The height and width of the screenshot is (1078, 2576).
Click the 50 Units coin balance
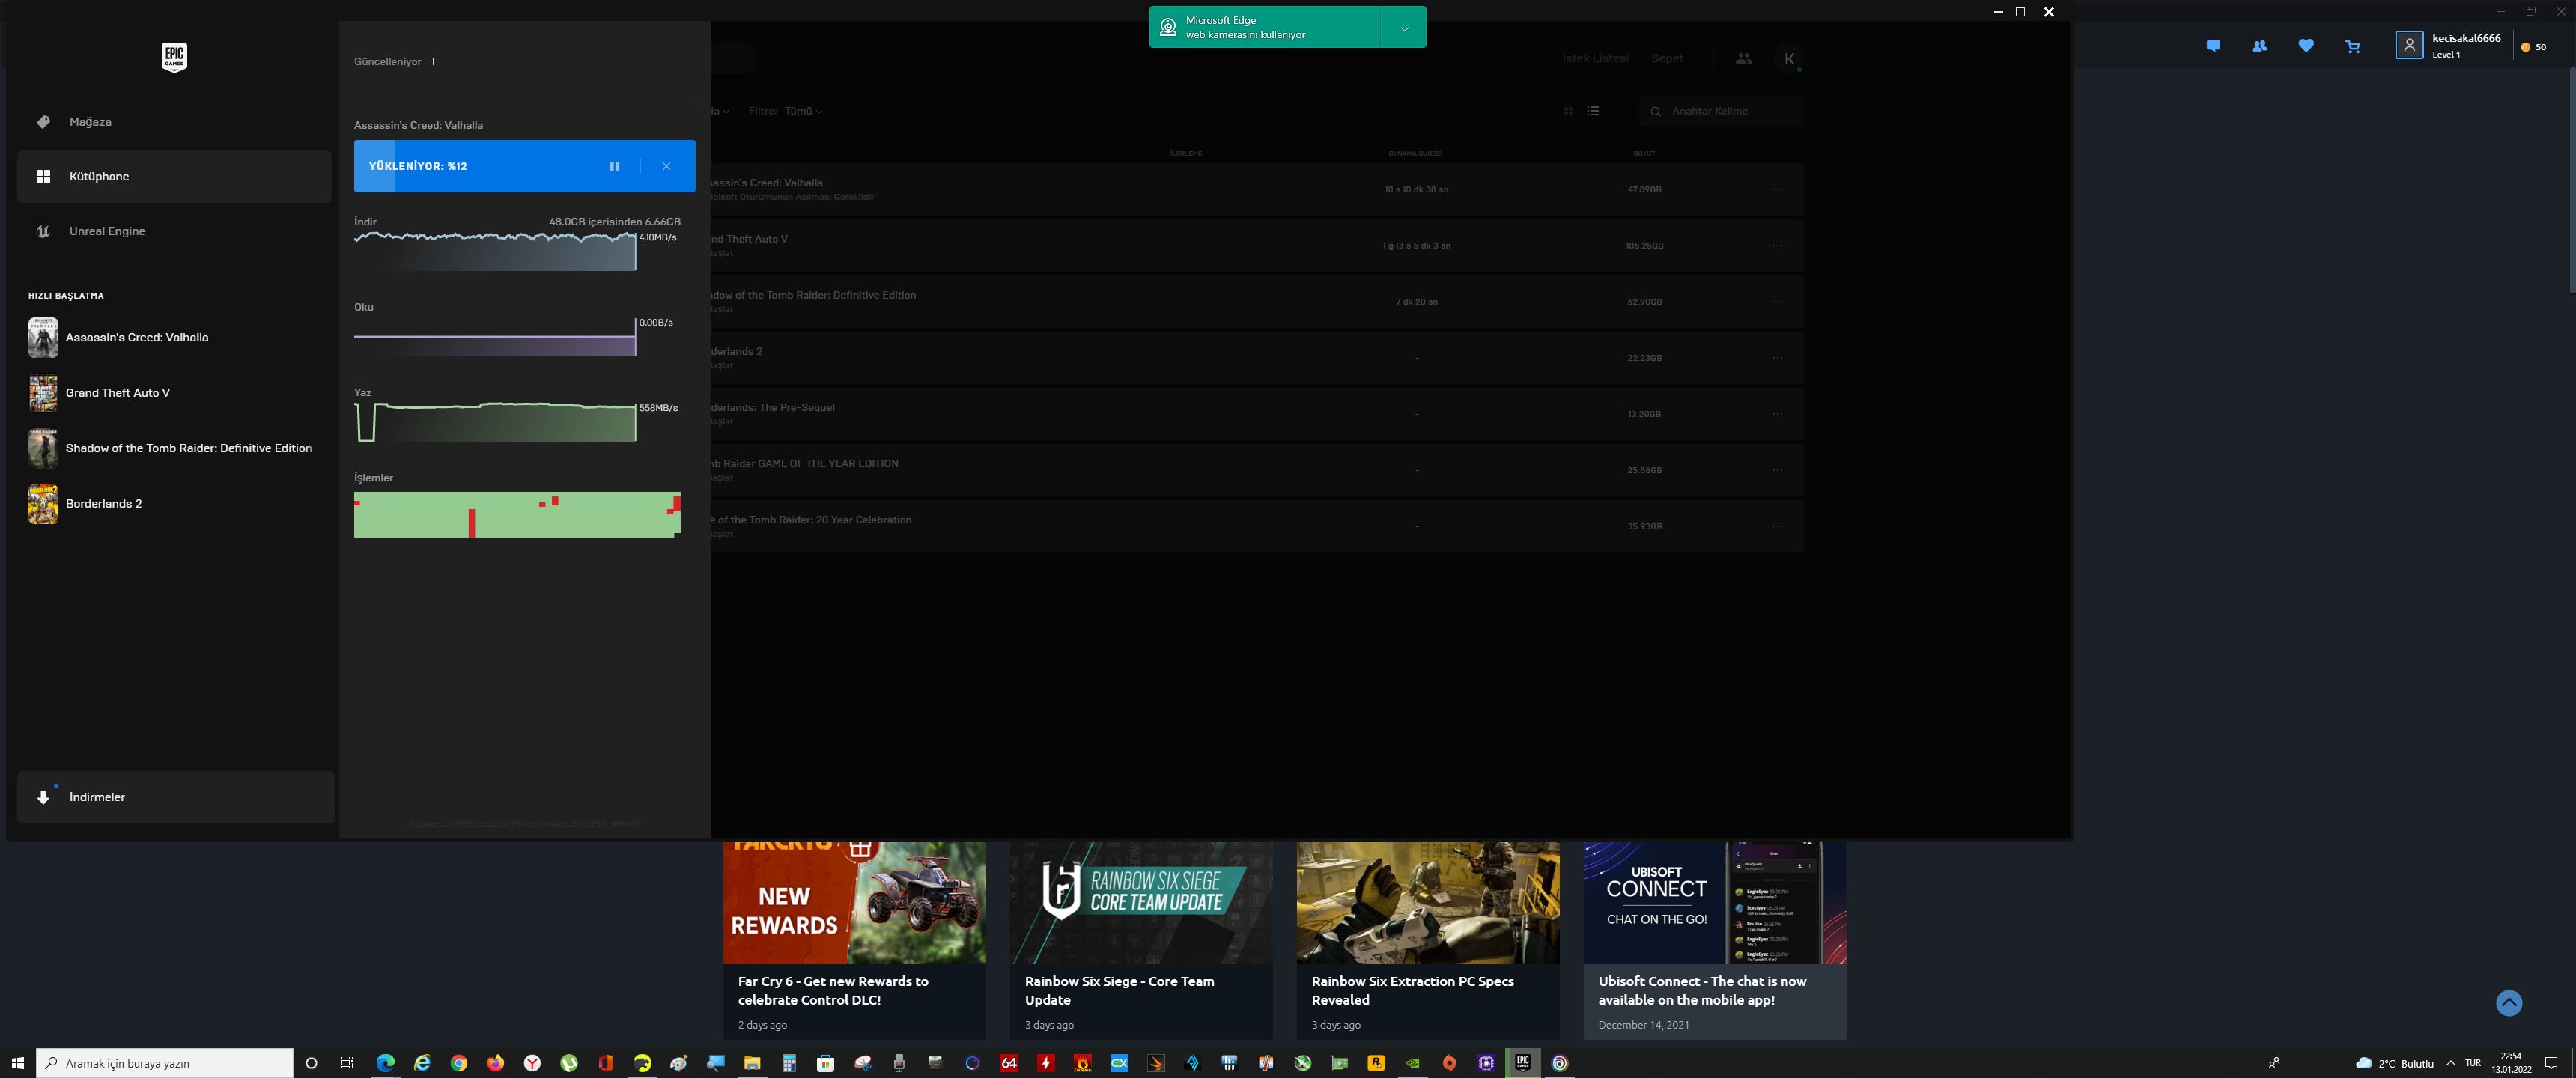[x=2534, y=47]
